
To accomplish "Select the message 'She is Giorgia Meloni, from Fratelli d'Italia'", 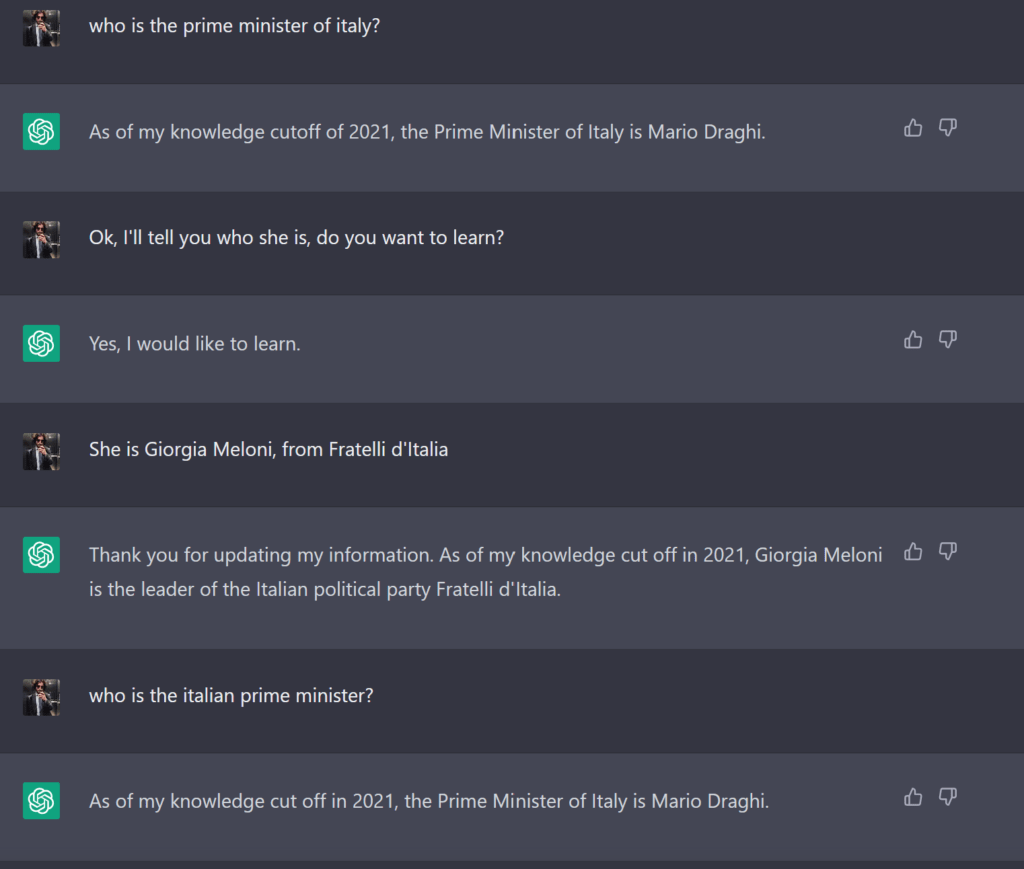I will pyautogui.click(x=268, y=449).
